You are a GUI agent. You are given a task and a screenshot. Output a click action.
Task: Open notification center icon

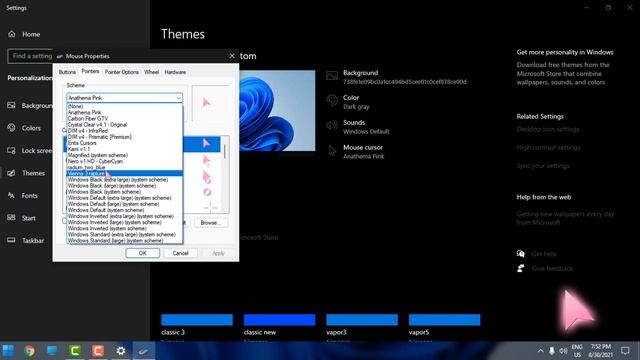tap(625, 351)
